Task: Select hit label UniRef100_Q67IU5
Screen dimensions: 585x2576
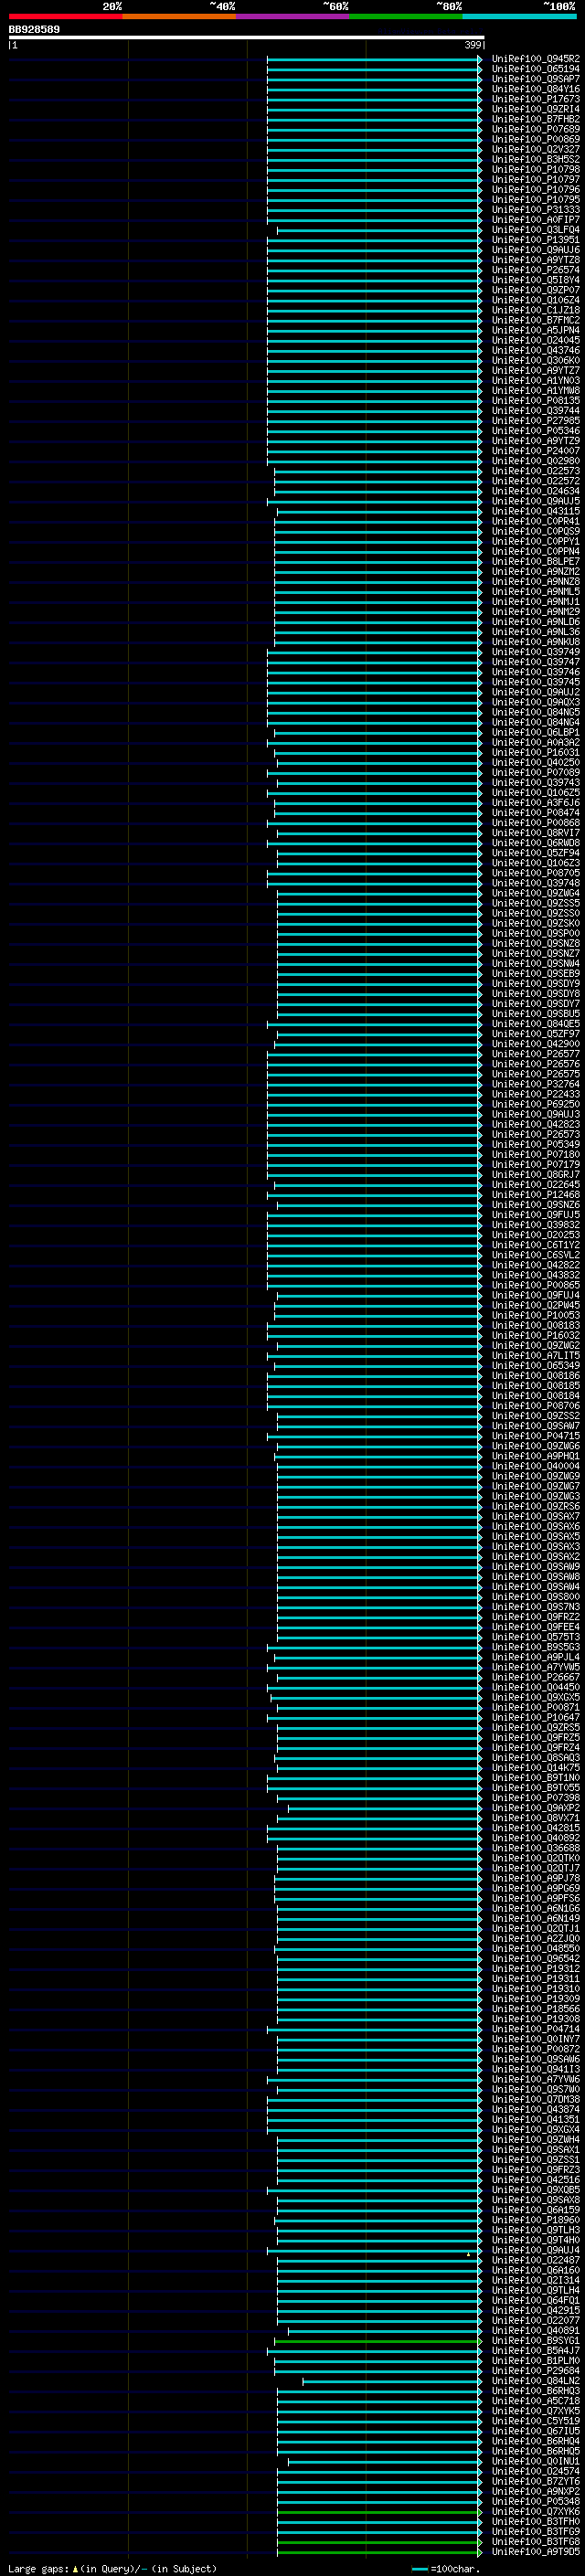Action: coord(535,2431)
